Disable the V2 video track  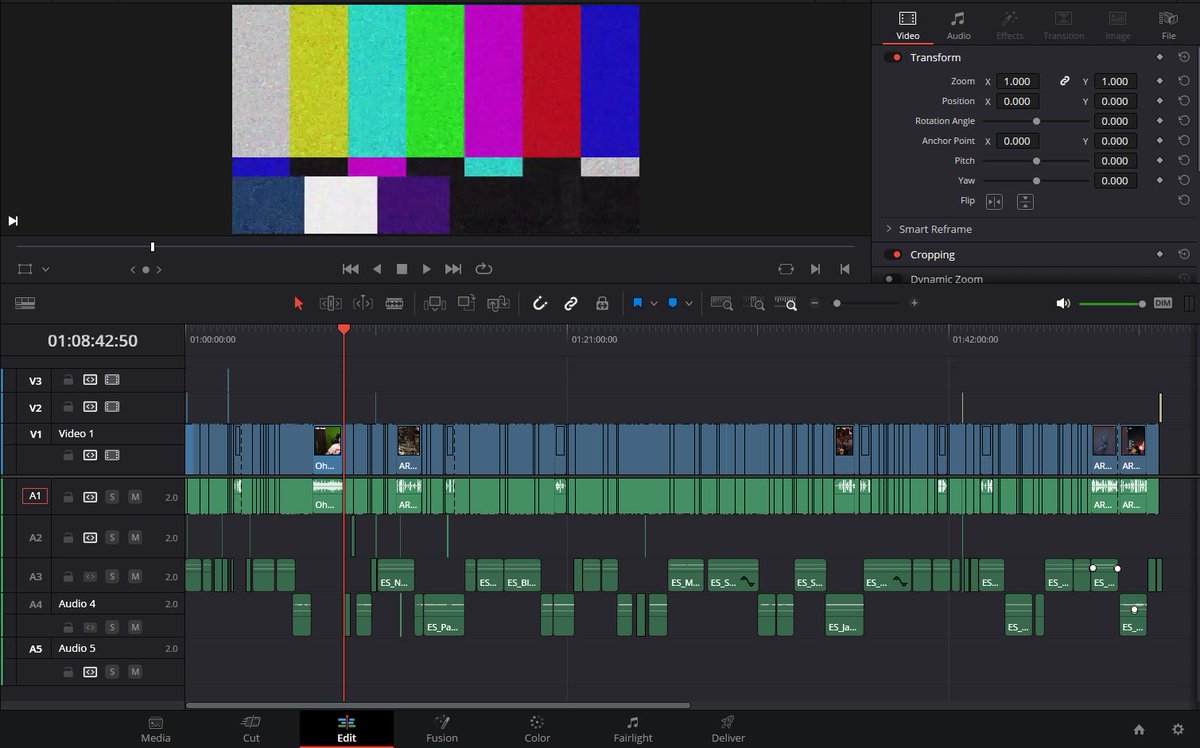coord(112,407)
